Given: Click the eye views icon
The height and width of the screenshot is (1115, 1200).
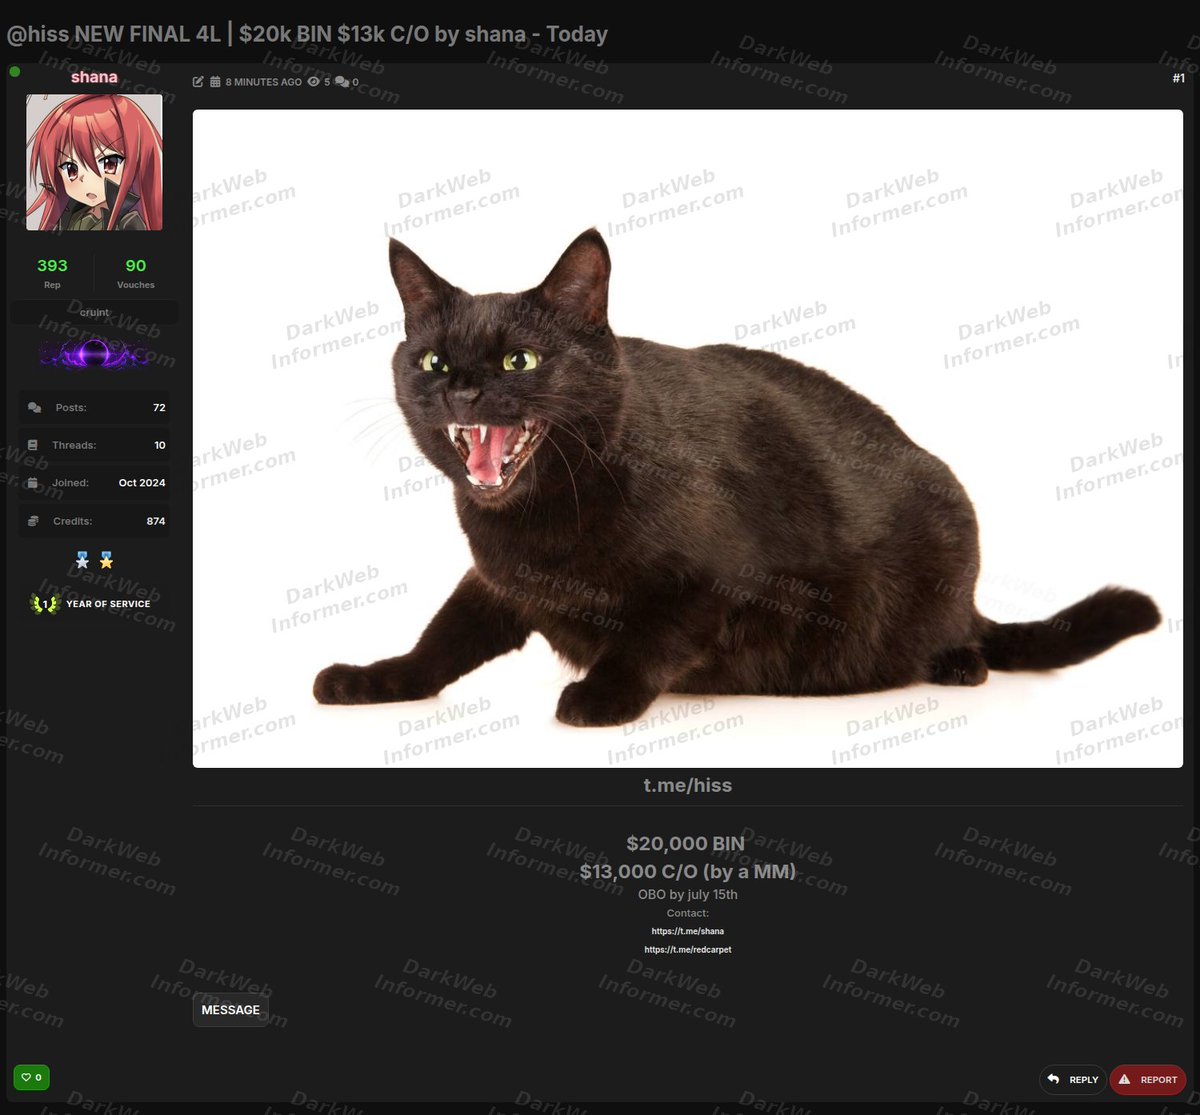Looking at the screenshot, I should coord(314,82).
